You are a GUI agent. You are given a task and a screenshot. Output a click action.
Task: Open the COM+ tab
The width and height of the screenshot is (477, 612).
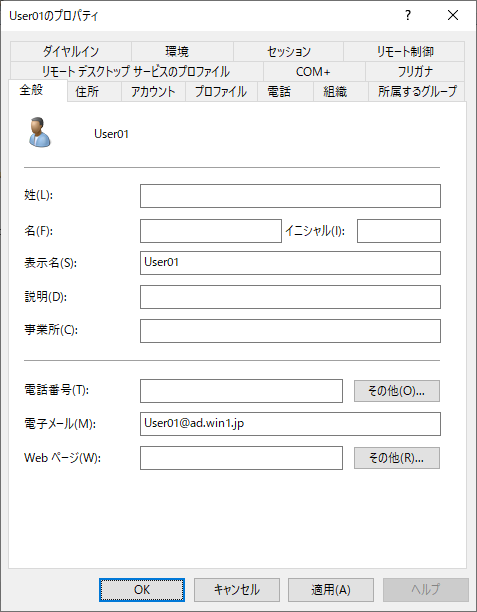point(314,71)
